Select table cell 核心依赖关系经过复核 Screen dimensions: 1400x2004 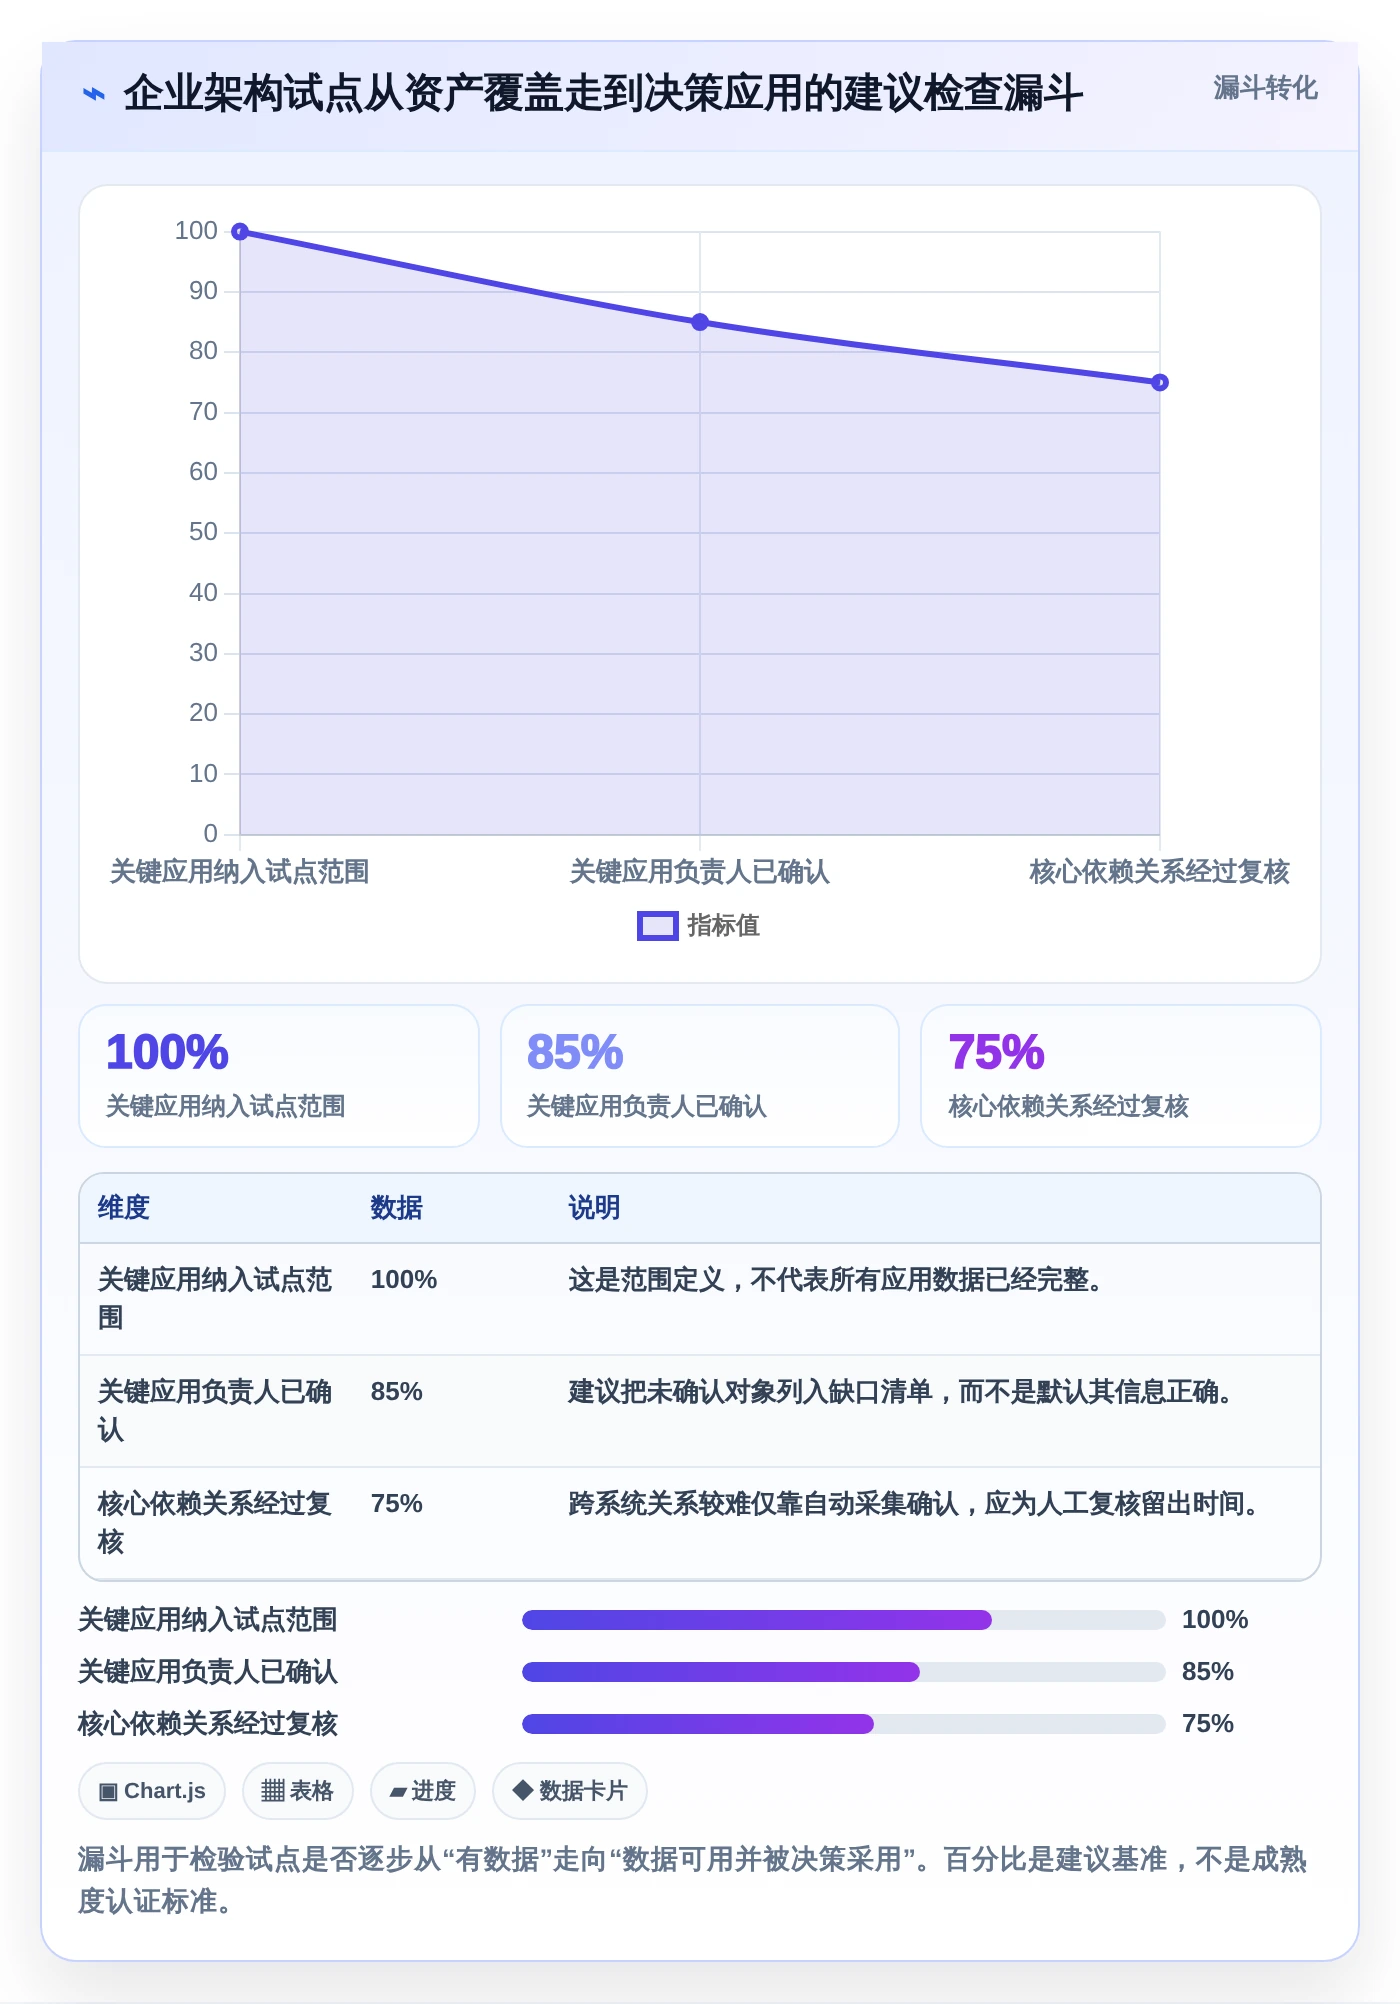tap(215, 1523)
